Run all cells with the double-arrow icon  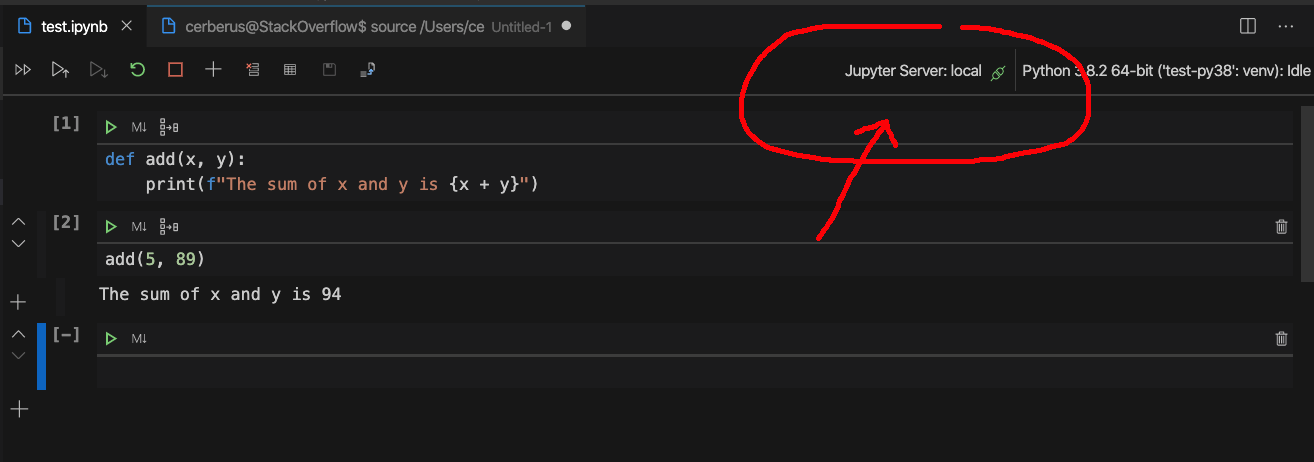click(23, 70)
